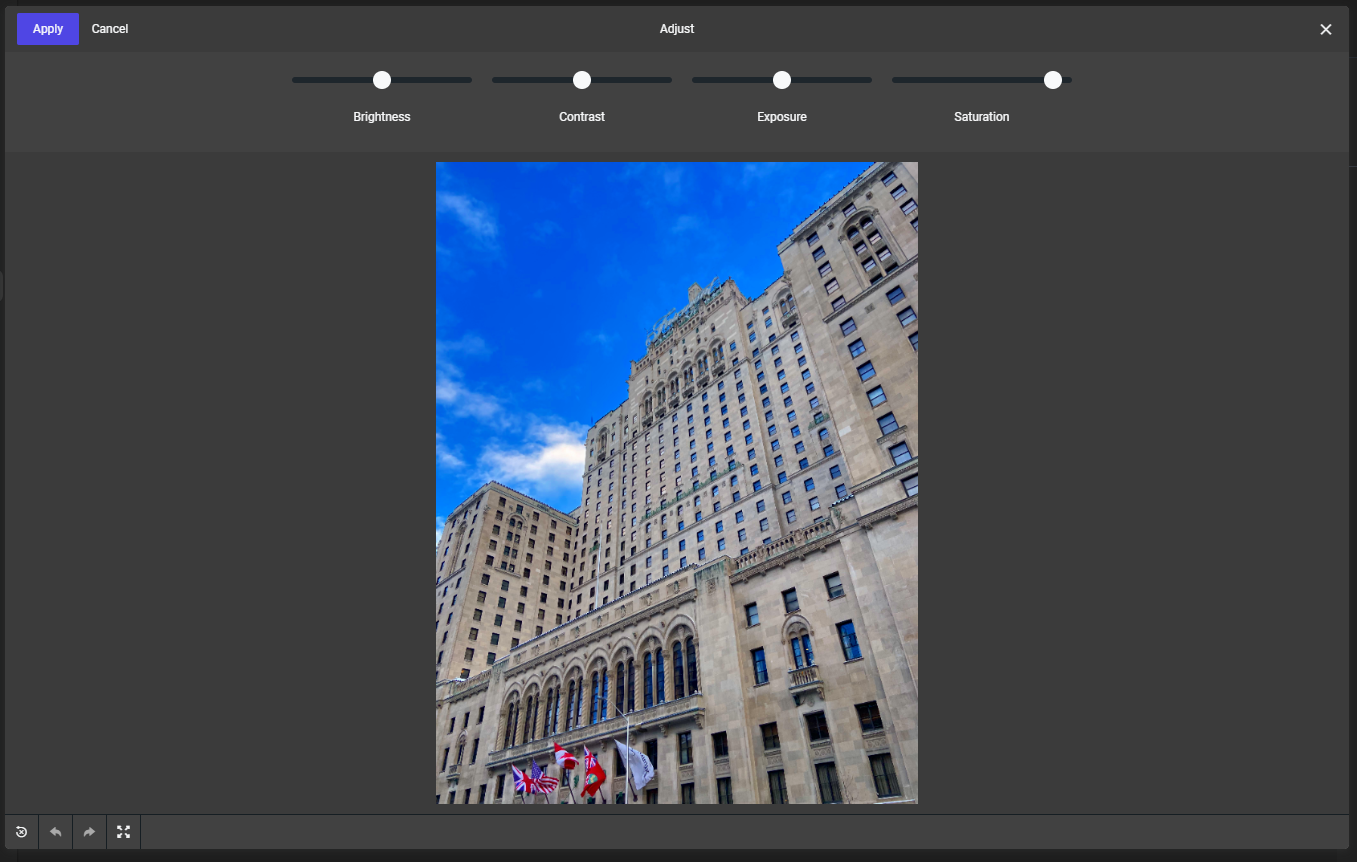Click the Apply button
The width and height of the screenshot is (1357, 862).
(48, 29)
